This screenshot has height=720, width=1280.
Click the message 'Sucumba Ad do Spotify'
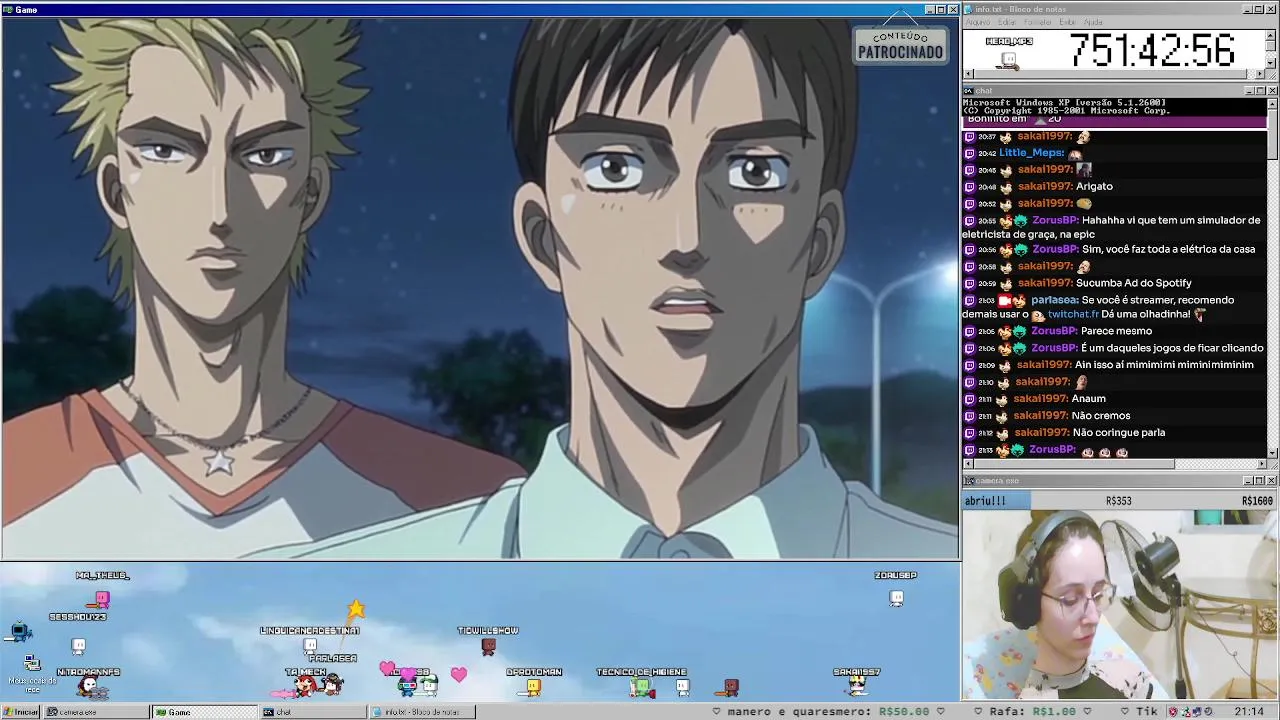pyautogui.click(x=1134, y=283)
